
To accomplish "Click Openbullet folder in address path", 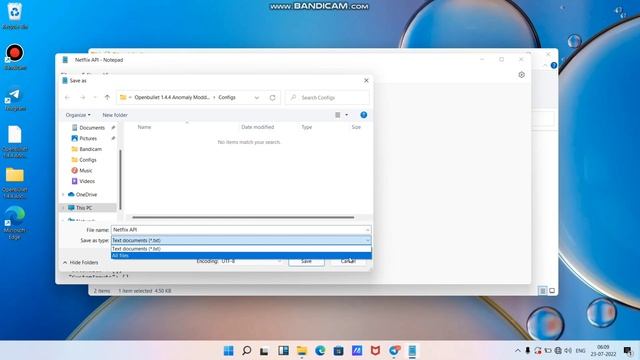I will tap(172, 98).
